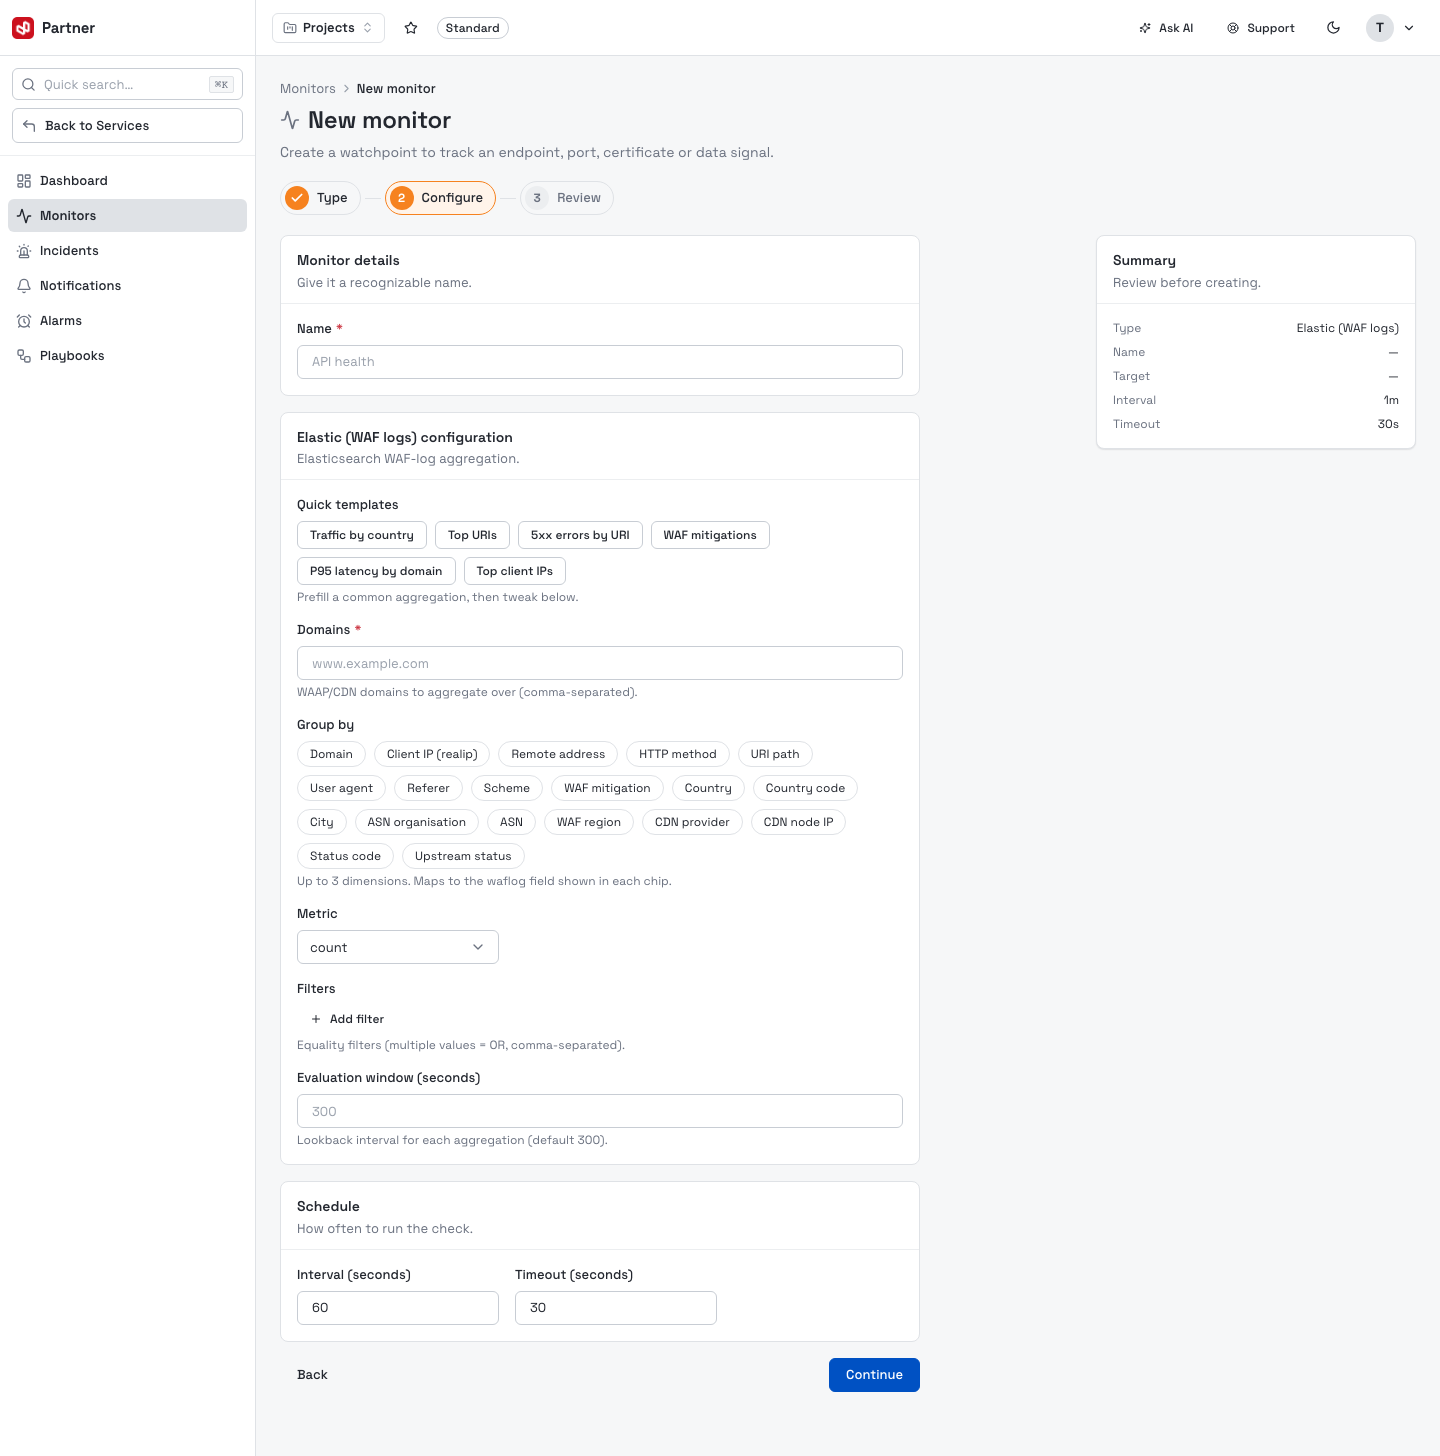Toggle Client IP (realip) chip
This screenshot has height=1456, width=1440.
click(x=432, y=754)
